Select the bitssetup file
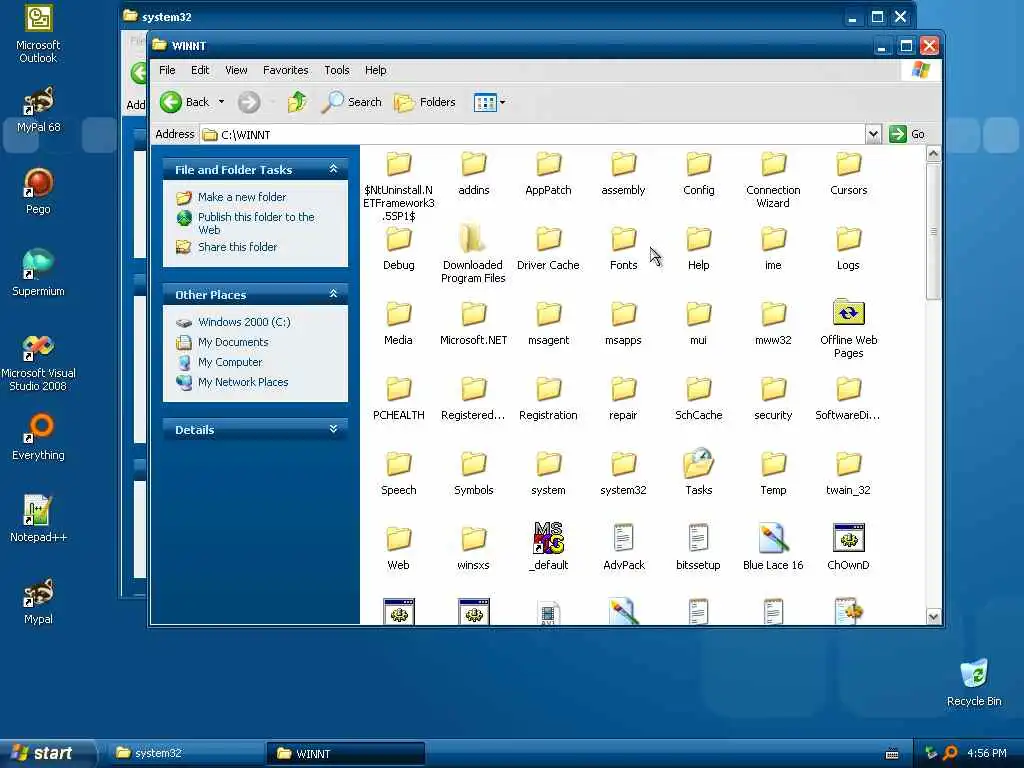1024x768 pixels. coord(698,547)
